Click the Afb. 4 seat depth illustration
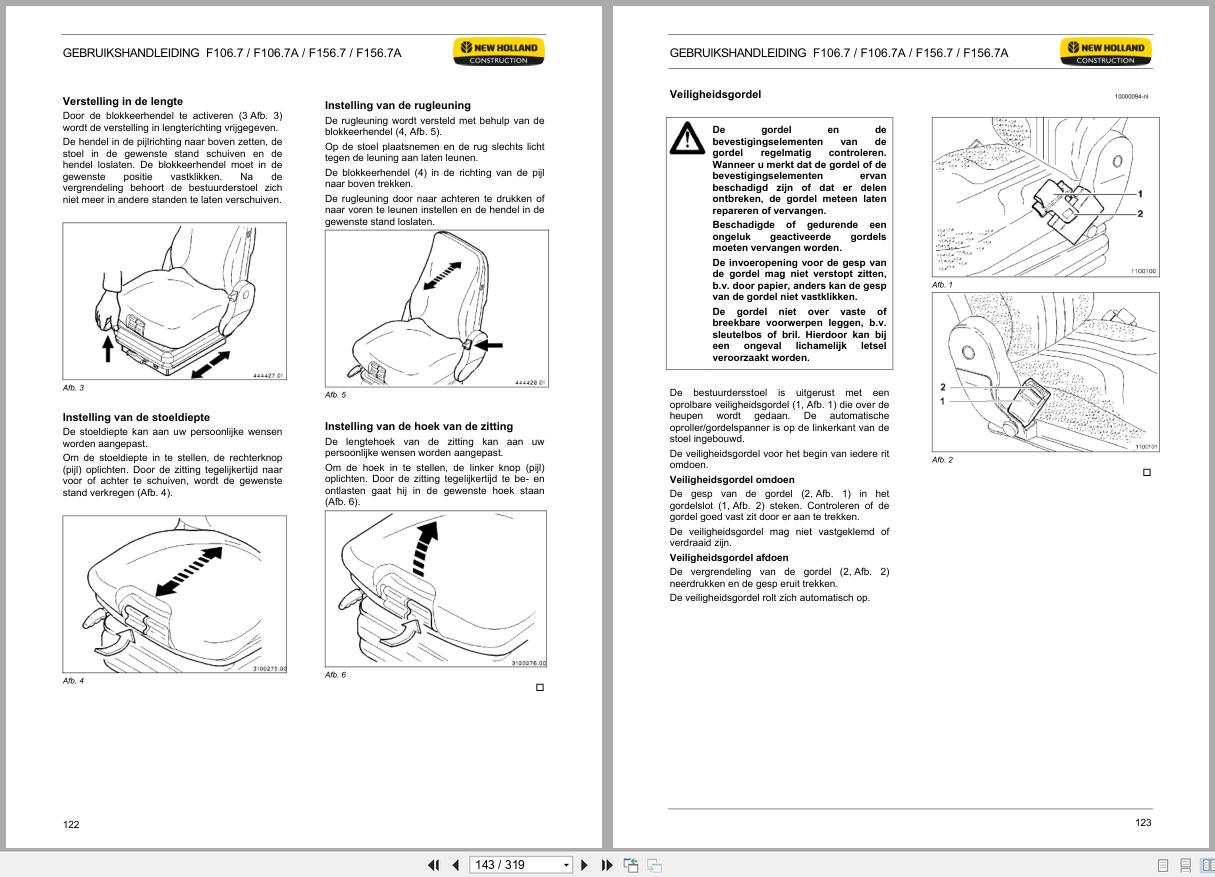 tap(174, 594)
